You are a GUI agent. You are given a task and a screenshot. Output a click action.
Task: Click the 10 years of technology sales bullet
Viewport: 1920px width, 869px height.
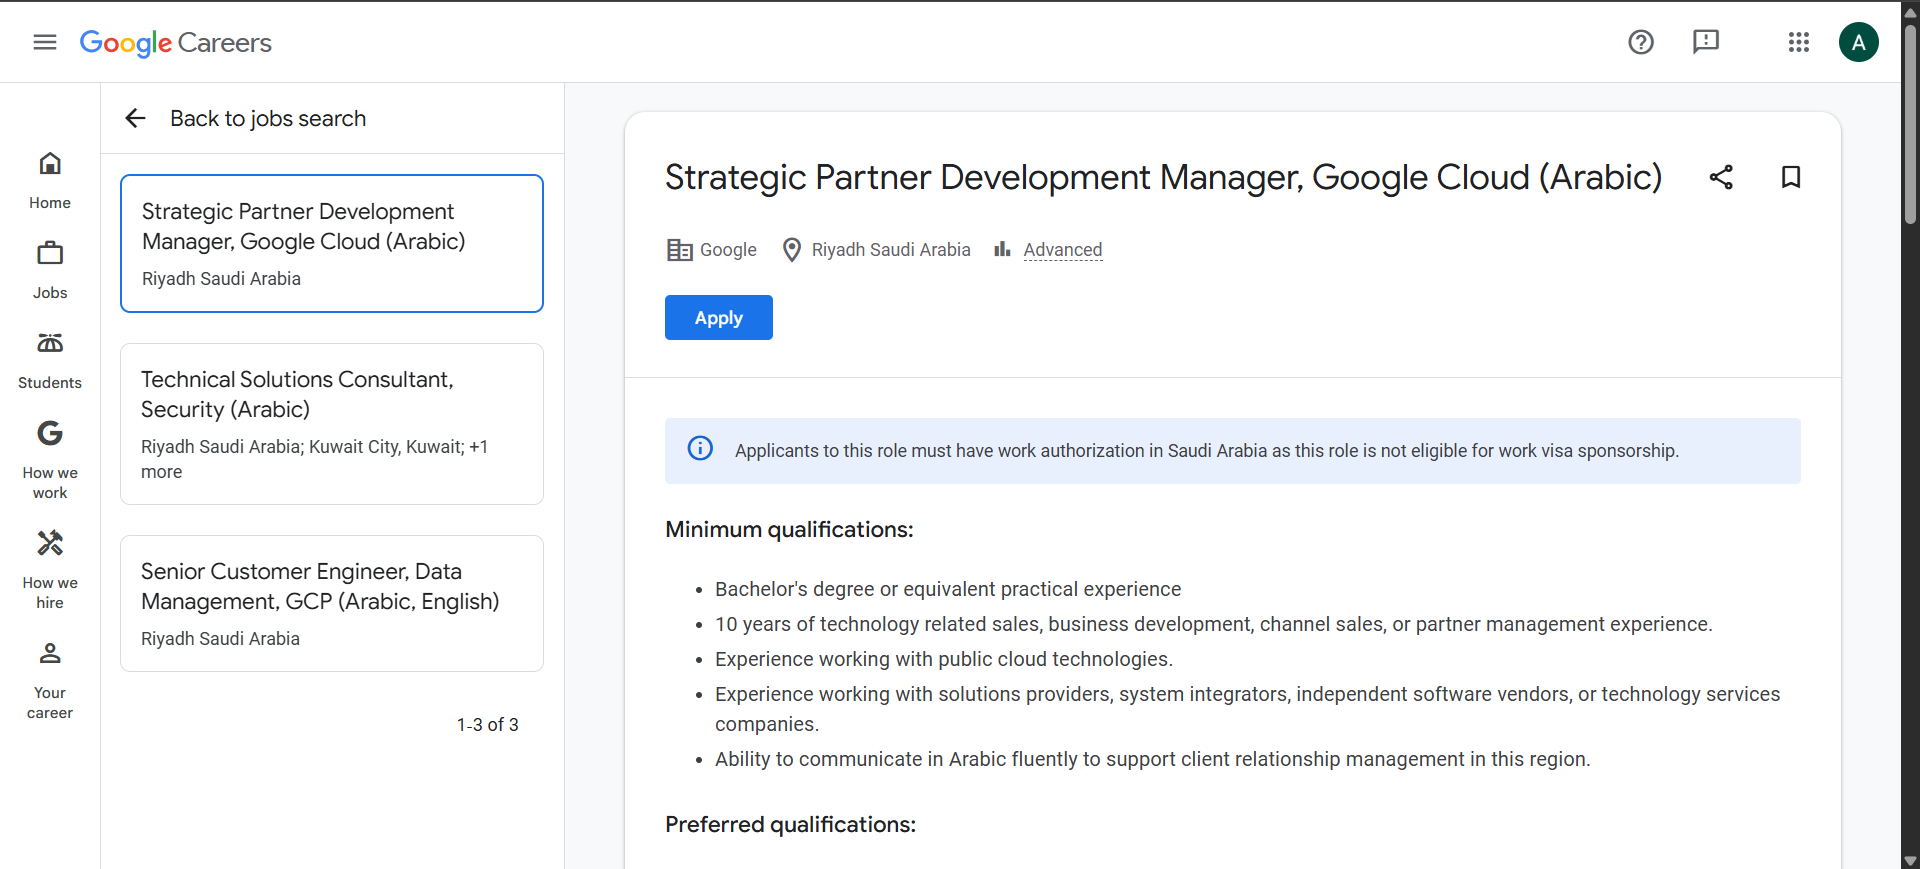pos(1213,624)
